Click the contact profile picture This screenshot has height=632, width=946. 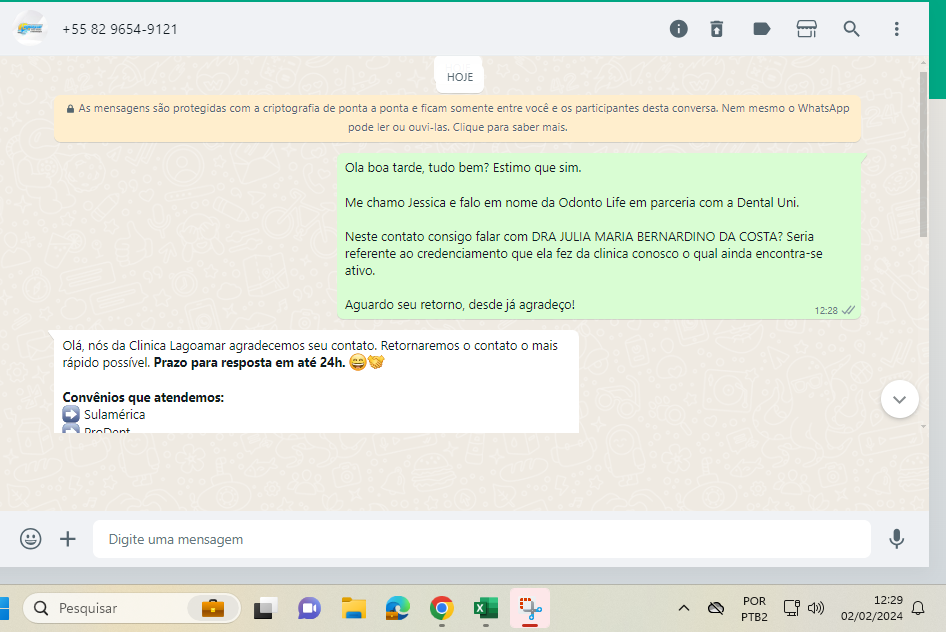point(30,28)
